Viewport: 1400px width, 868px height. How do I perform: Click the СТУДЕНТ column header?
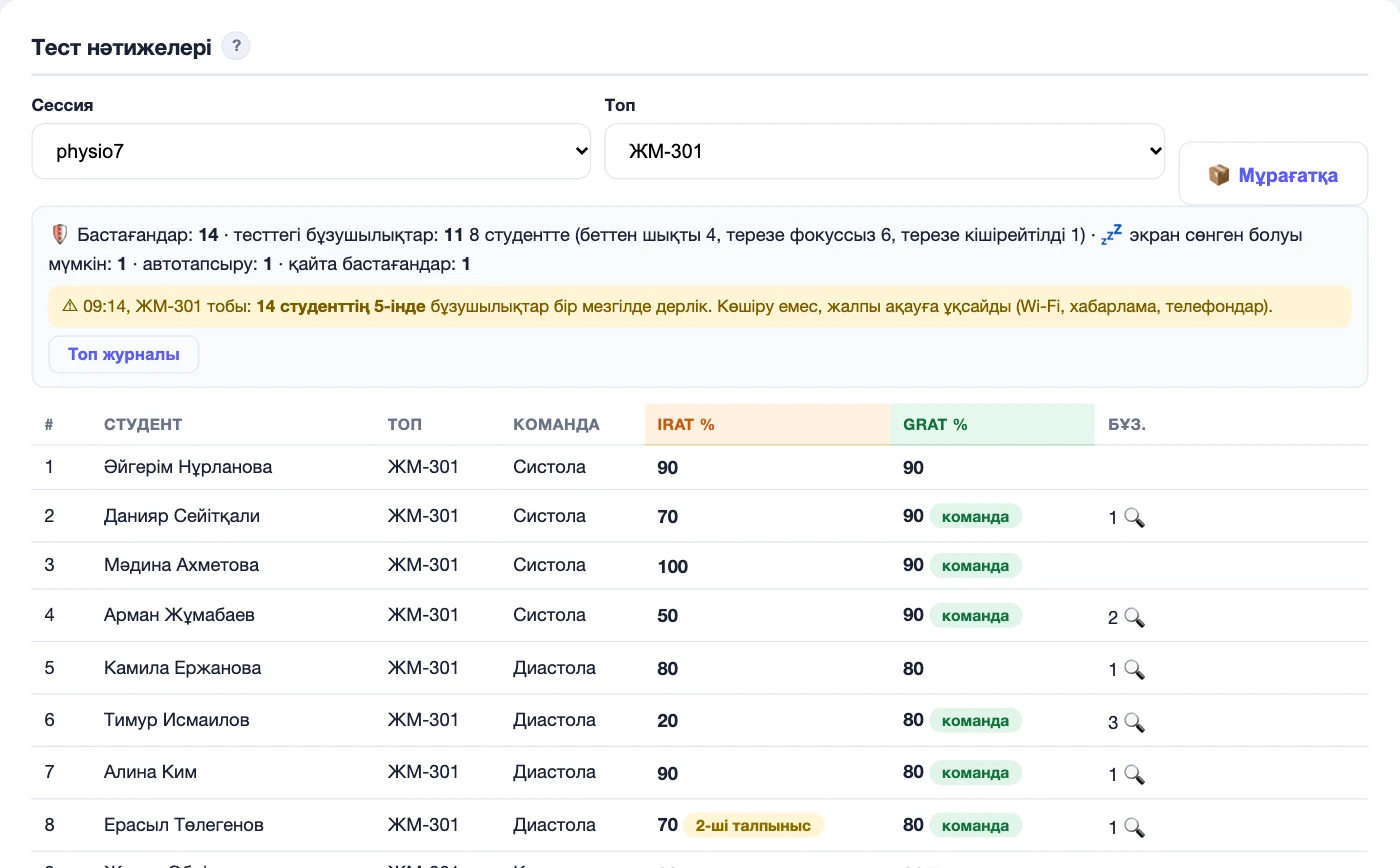pyautogui.click(x=143, y=424)
